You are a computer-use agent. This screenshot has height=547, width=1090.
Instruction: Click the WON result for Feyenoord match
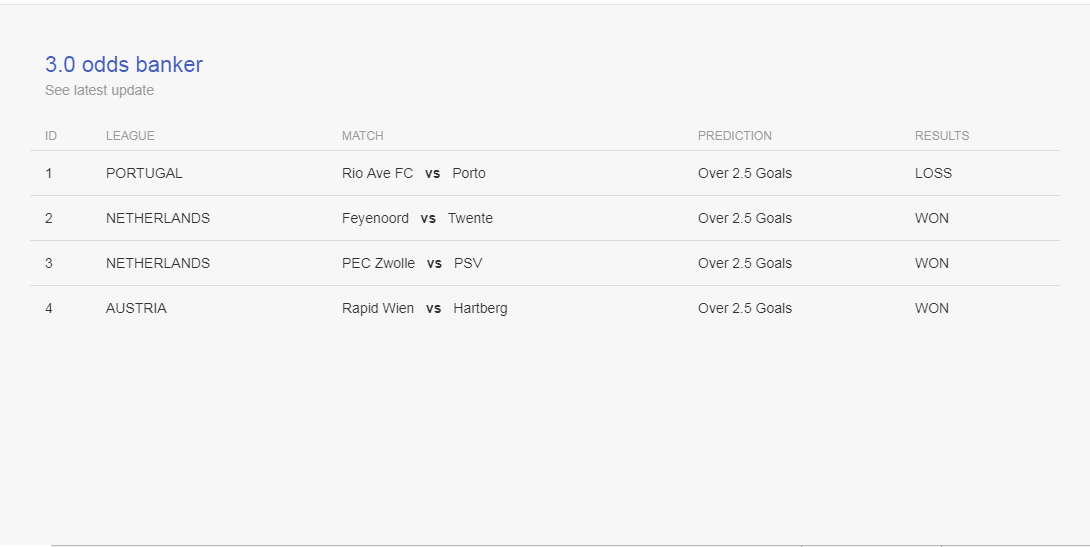pos(932,218)
